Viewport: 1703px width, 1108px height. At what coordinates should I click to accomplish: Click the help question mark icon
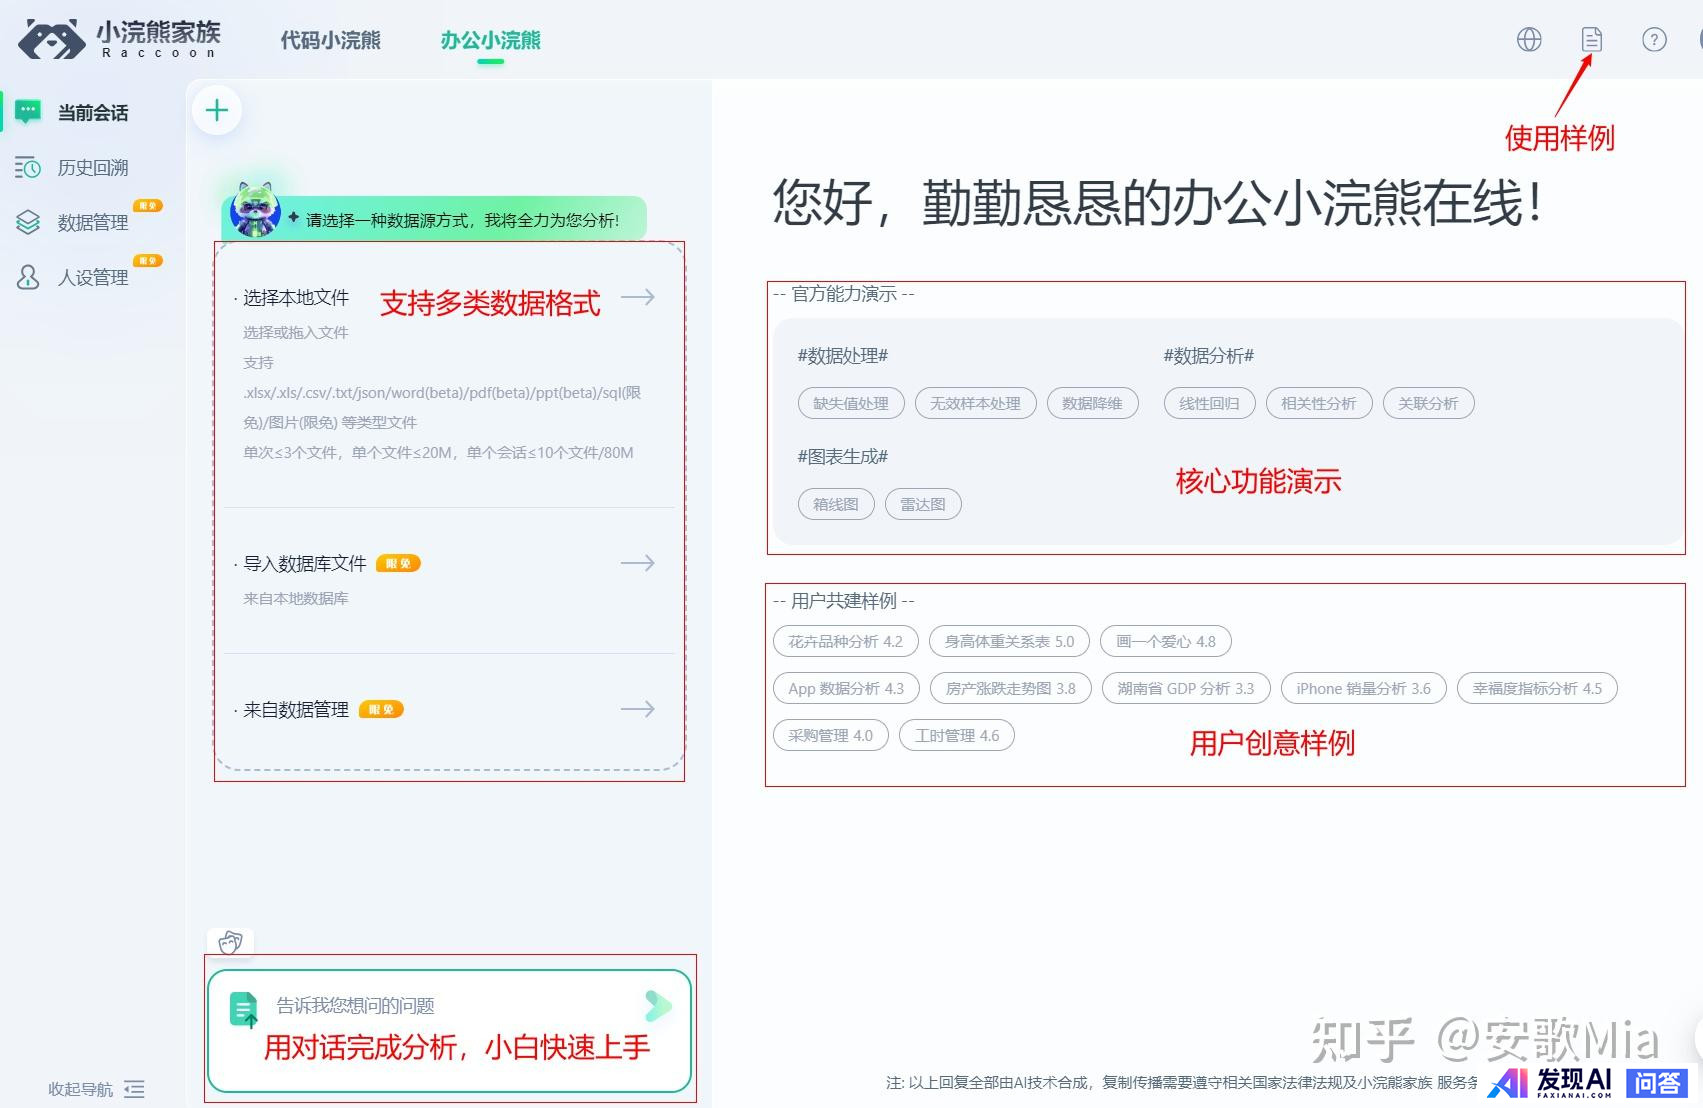point(1654,40)
